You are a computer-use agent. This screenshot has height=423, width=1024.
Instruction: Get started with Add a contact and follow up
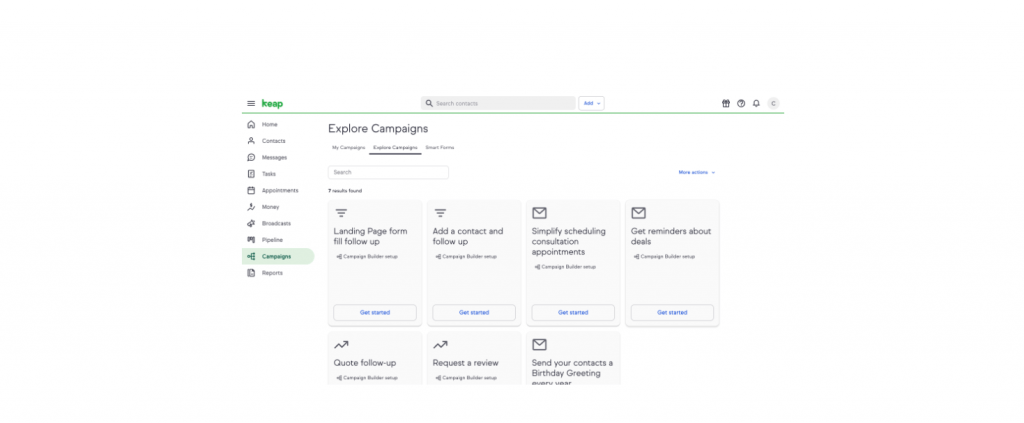pos(474,313)
